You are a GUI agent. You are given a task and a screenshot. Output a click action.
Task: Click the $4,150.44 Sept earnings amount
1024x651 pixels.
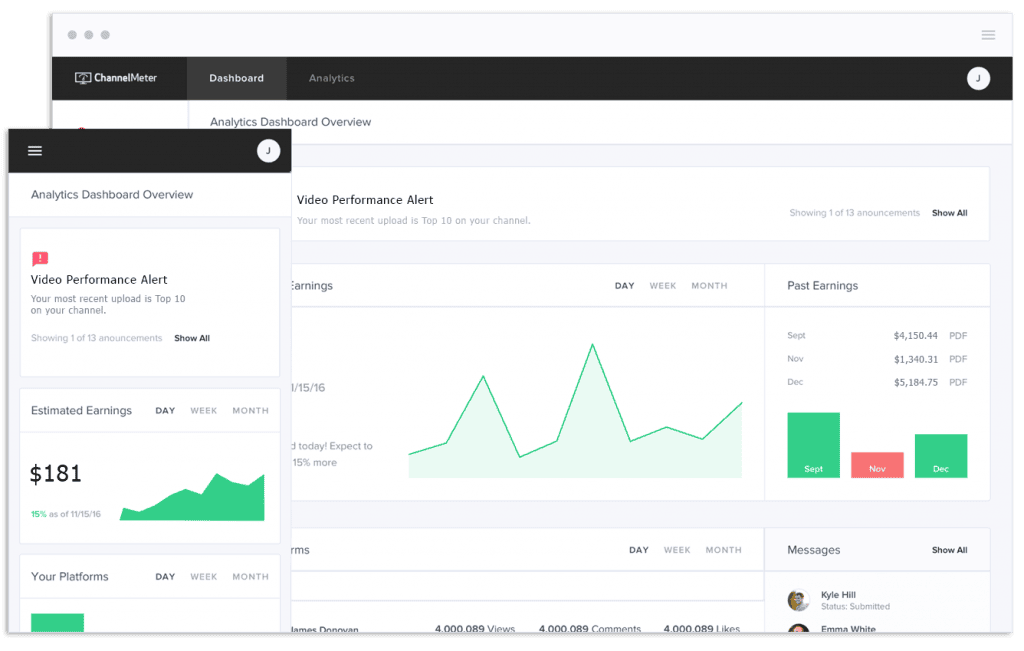pos(916,336)
